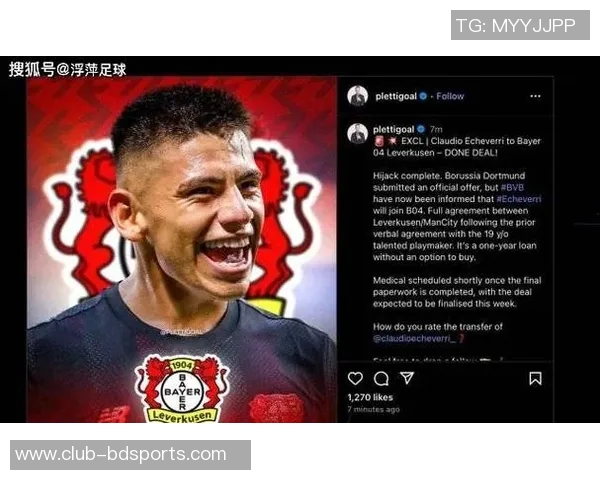This screenshot has width=600, height=480.
Task: Like the post with heart icon
Action: 355,379
